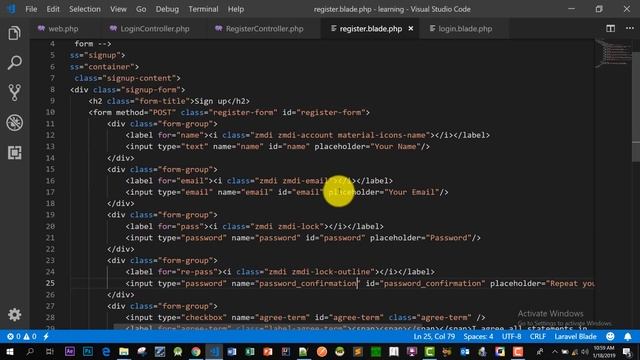Open the Source Control view
Image resolution: width=640 pixels, height=360 pixels.
(14, 93)
